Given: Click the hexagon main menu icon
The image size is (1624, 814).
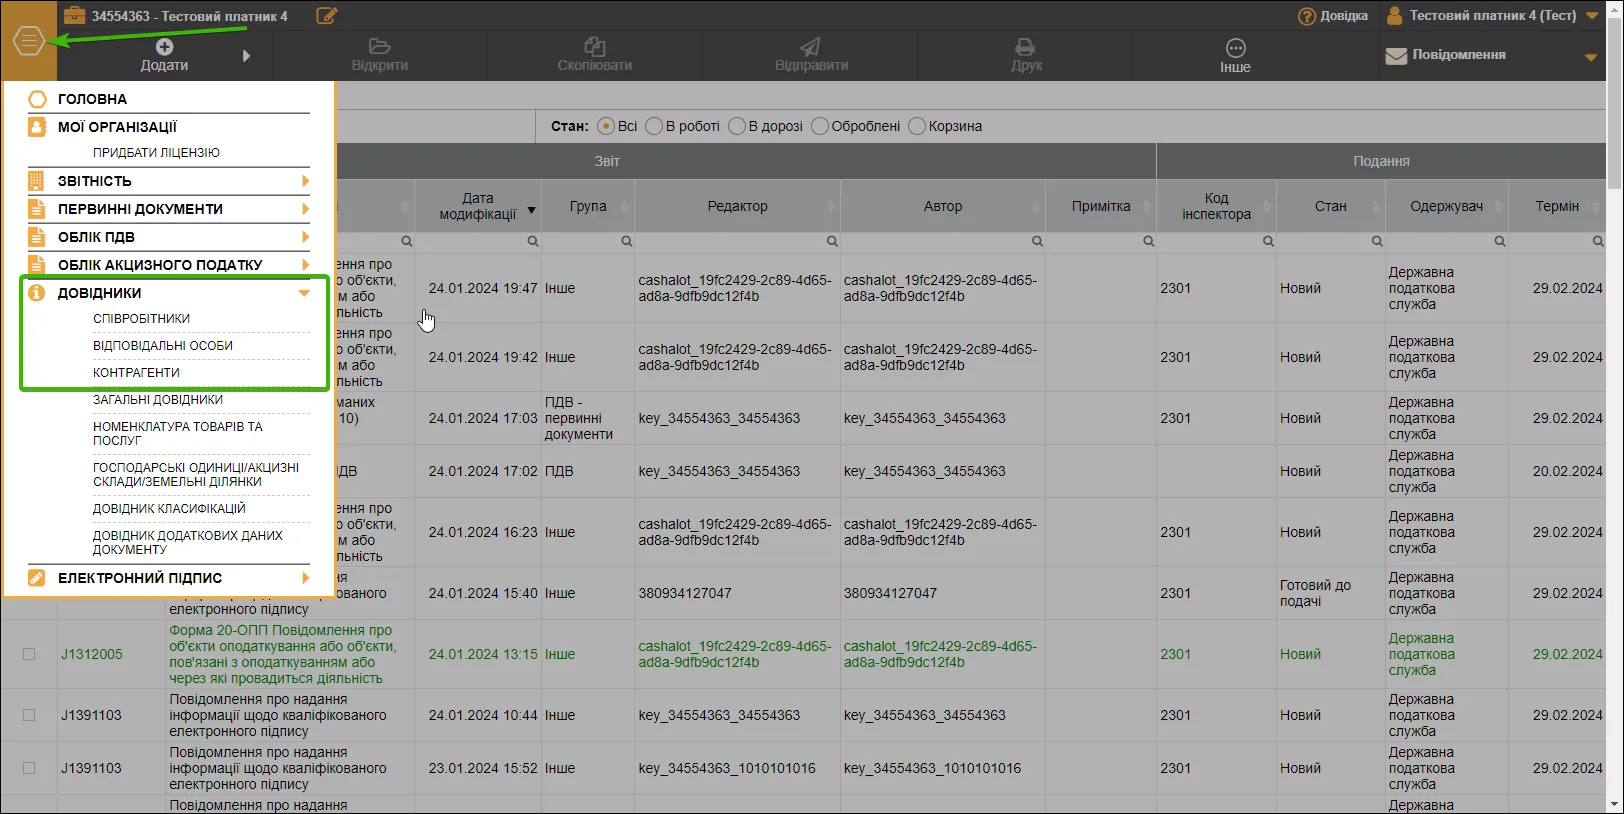Looking at the screenshot, I should click(29, 41).
